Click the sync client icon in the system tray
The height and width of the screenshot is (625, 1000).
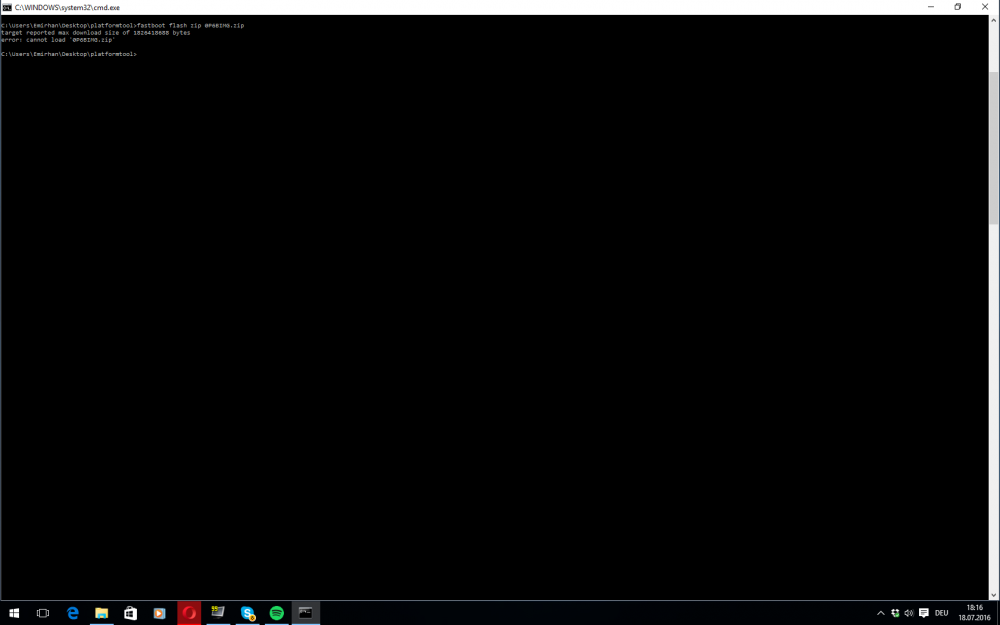tap(893, 612)
